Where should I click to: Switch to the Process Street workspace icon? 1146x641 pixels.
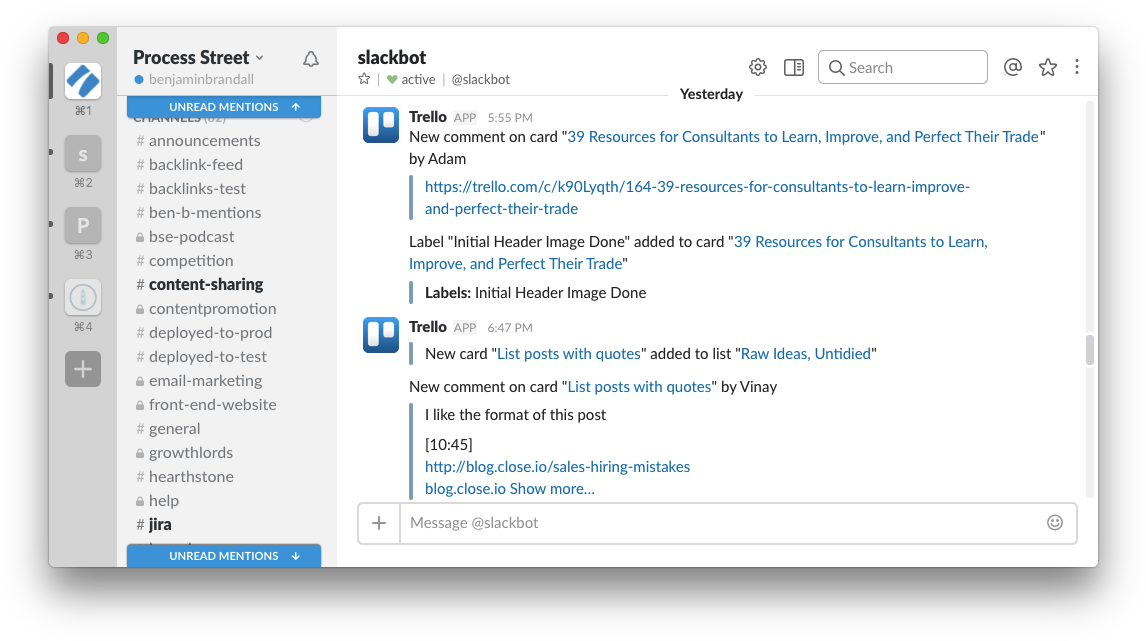coord(83,81)
